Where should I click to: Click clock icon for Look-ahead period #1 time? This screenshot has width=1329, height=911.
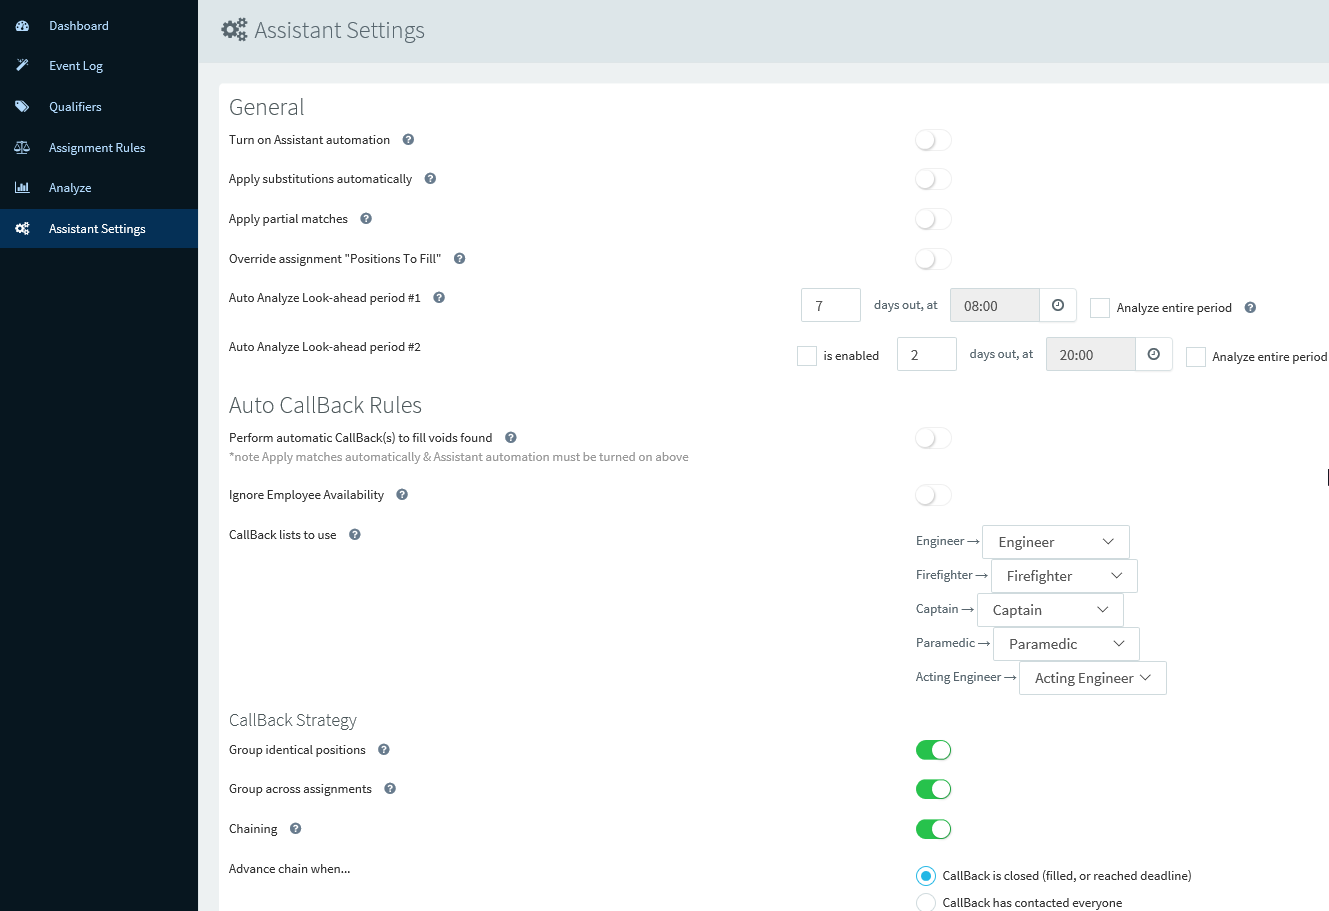(1058, 305)
